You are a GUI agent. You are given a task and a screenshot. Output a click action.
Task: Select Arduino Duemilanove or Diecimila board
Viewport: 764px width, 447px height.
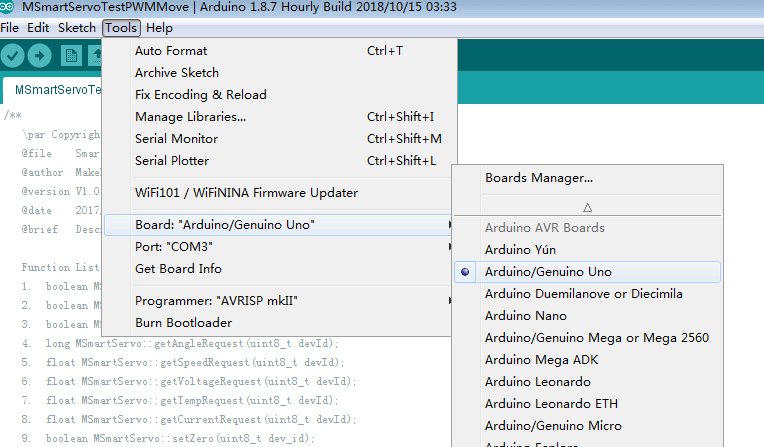[x=587, y=294]
